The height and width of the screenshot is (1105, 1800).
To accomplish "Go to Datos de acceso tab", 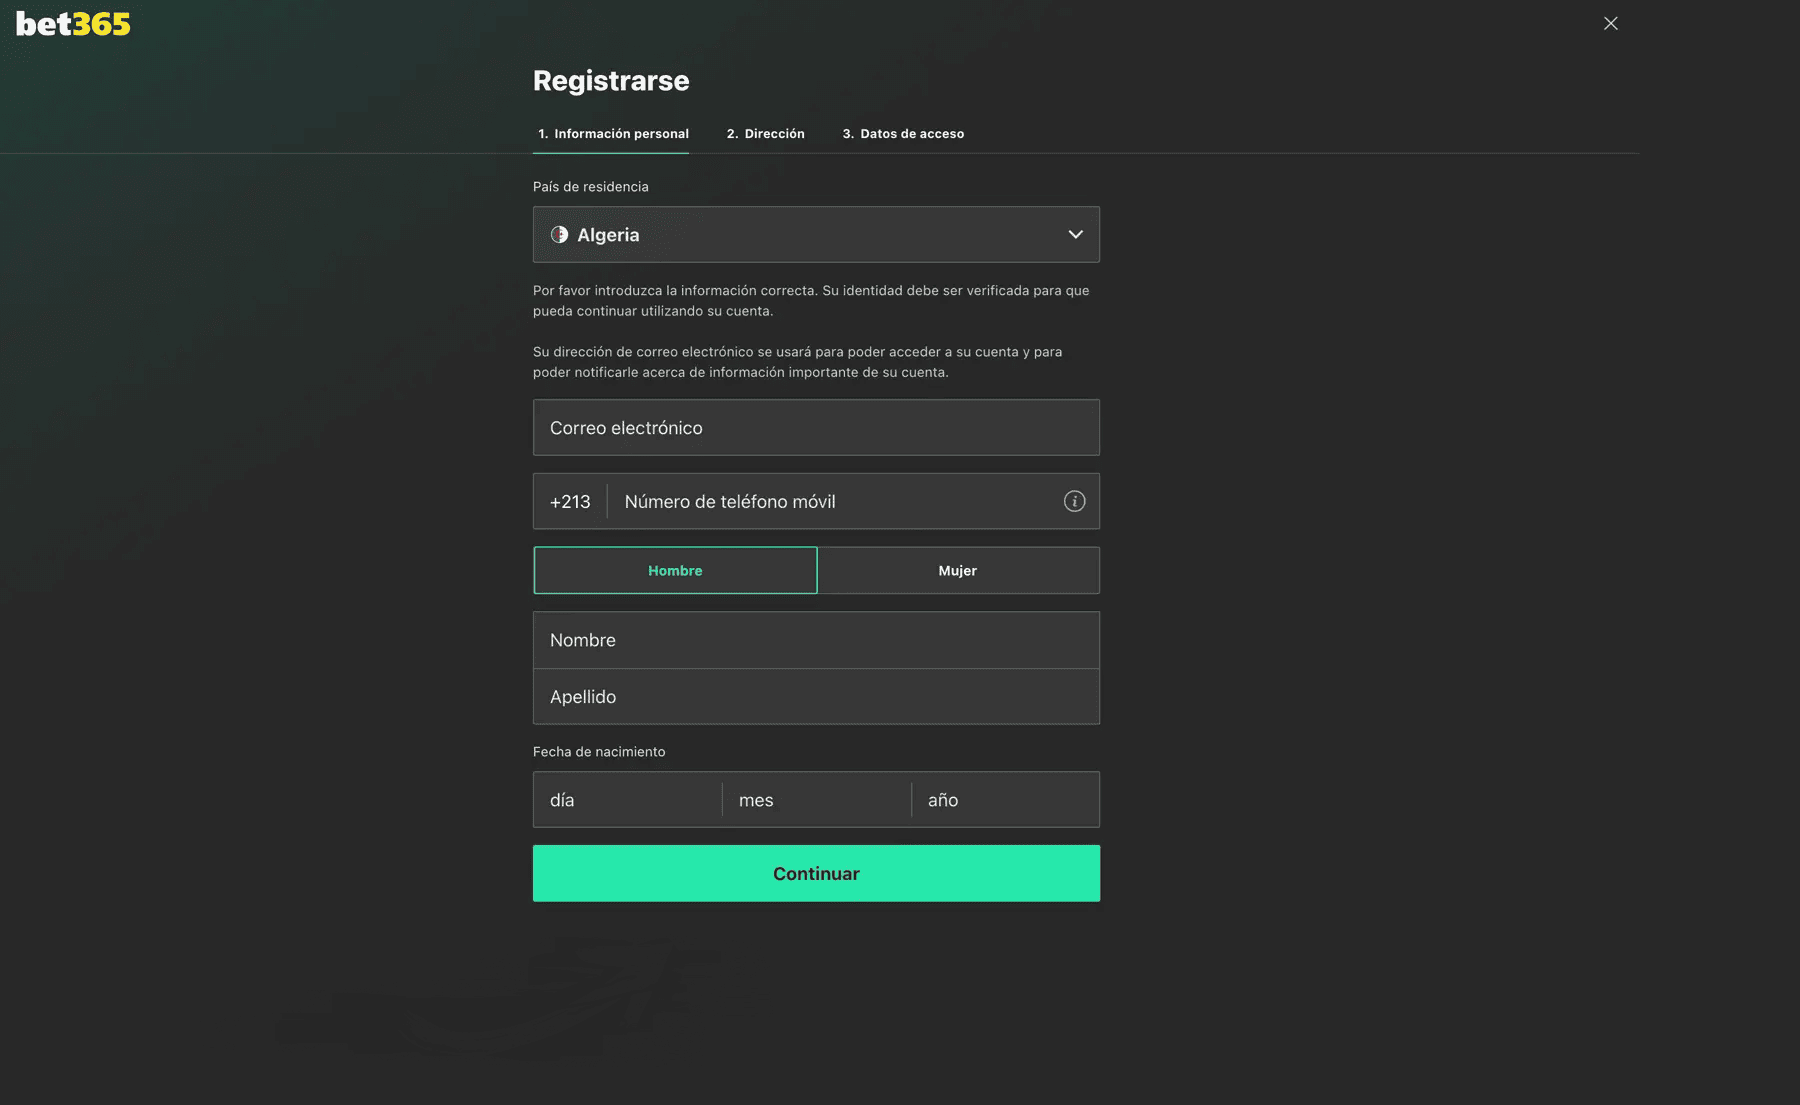I will (903, 134).
